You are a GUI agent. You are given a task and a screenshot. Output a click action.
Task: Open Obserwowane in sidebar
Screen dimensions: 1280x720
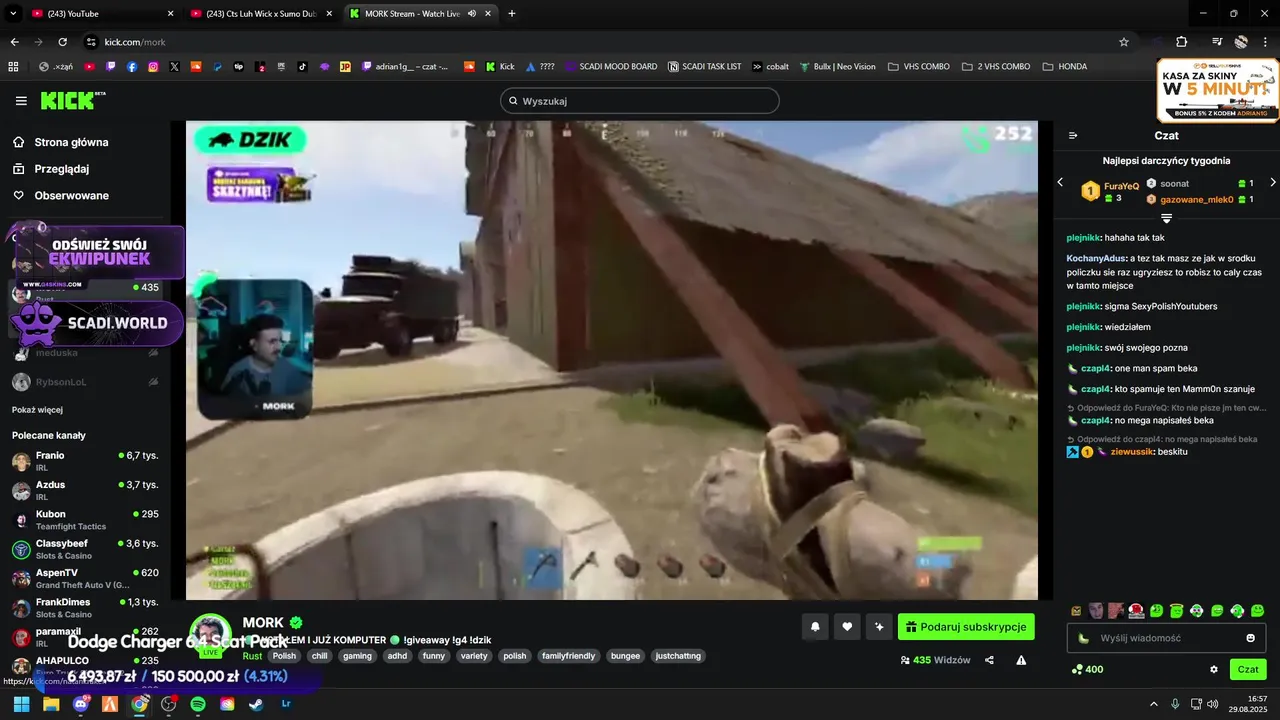tap(71, 196)
